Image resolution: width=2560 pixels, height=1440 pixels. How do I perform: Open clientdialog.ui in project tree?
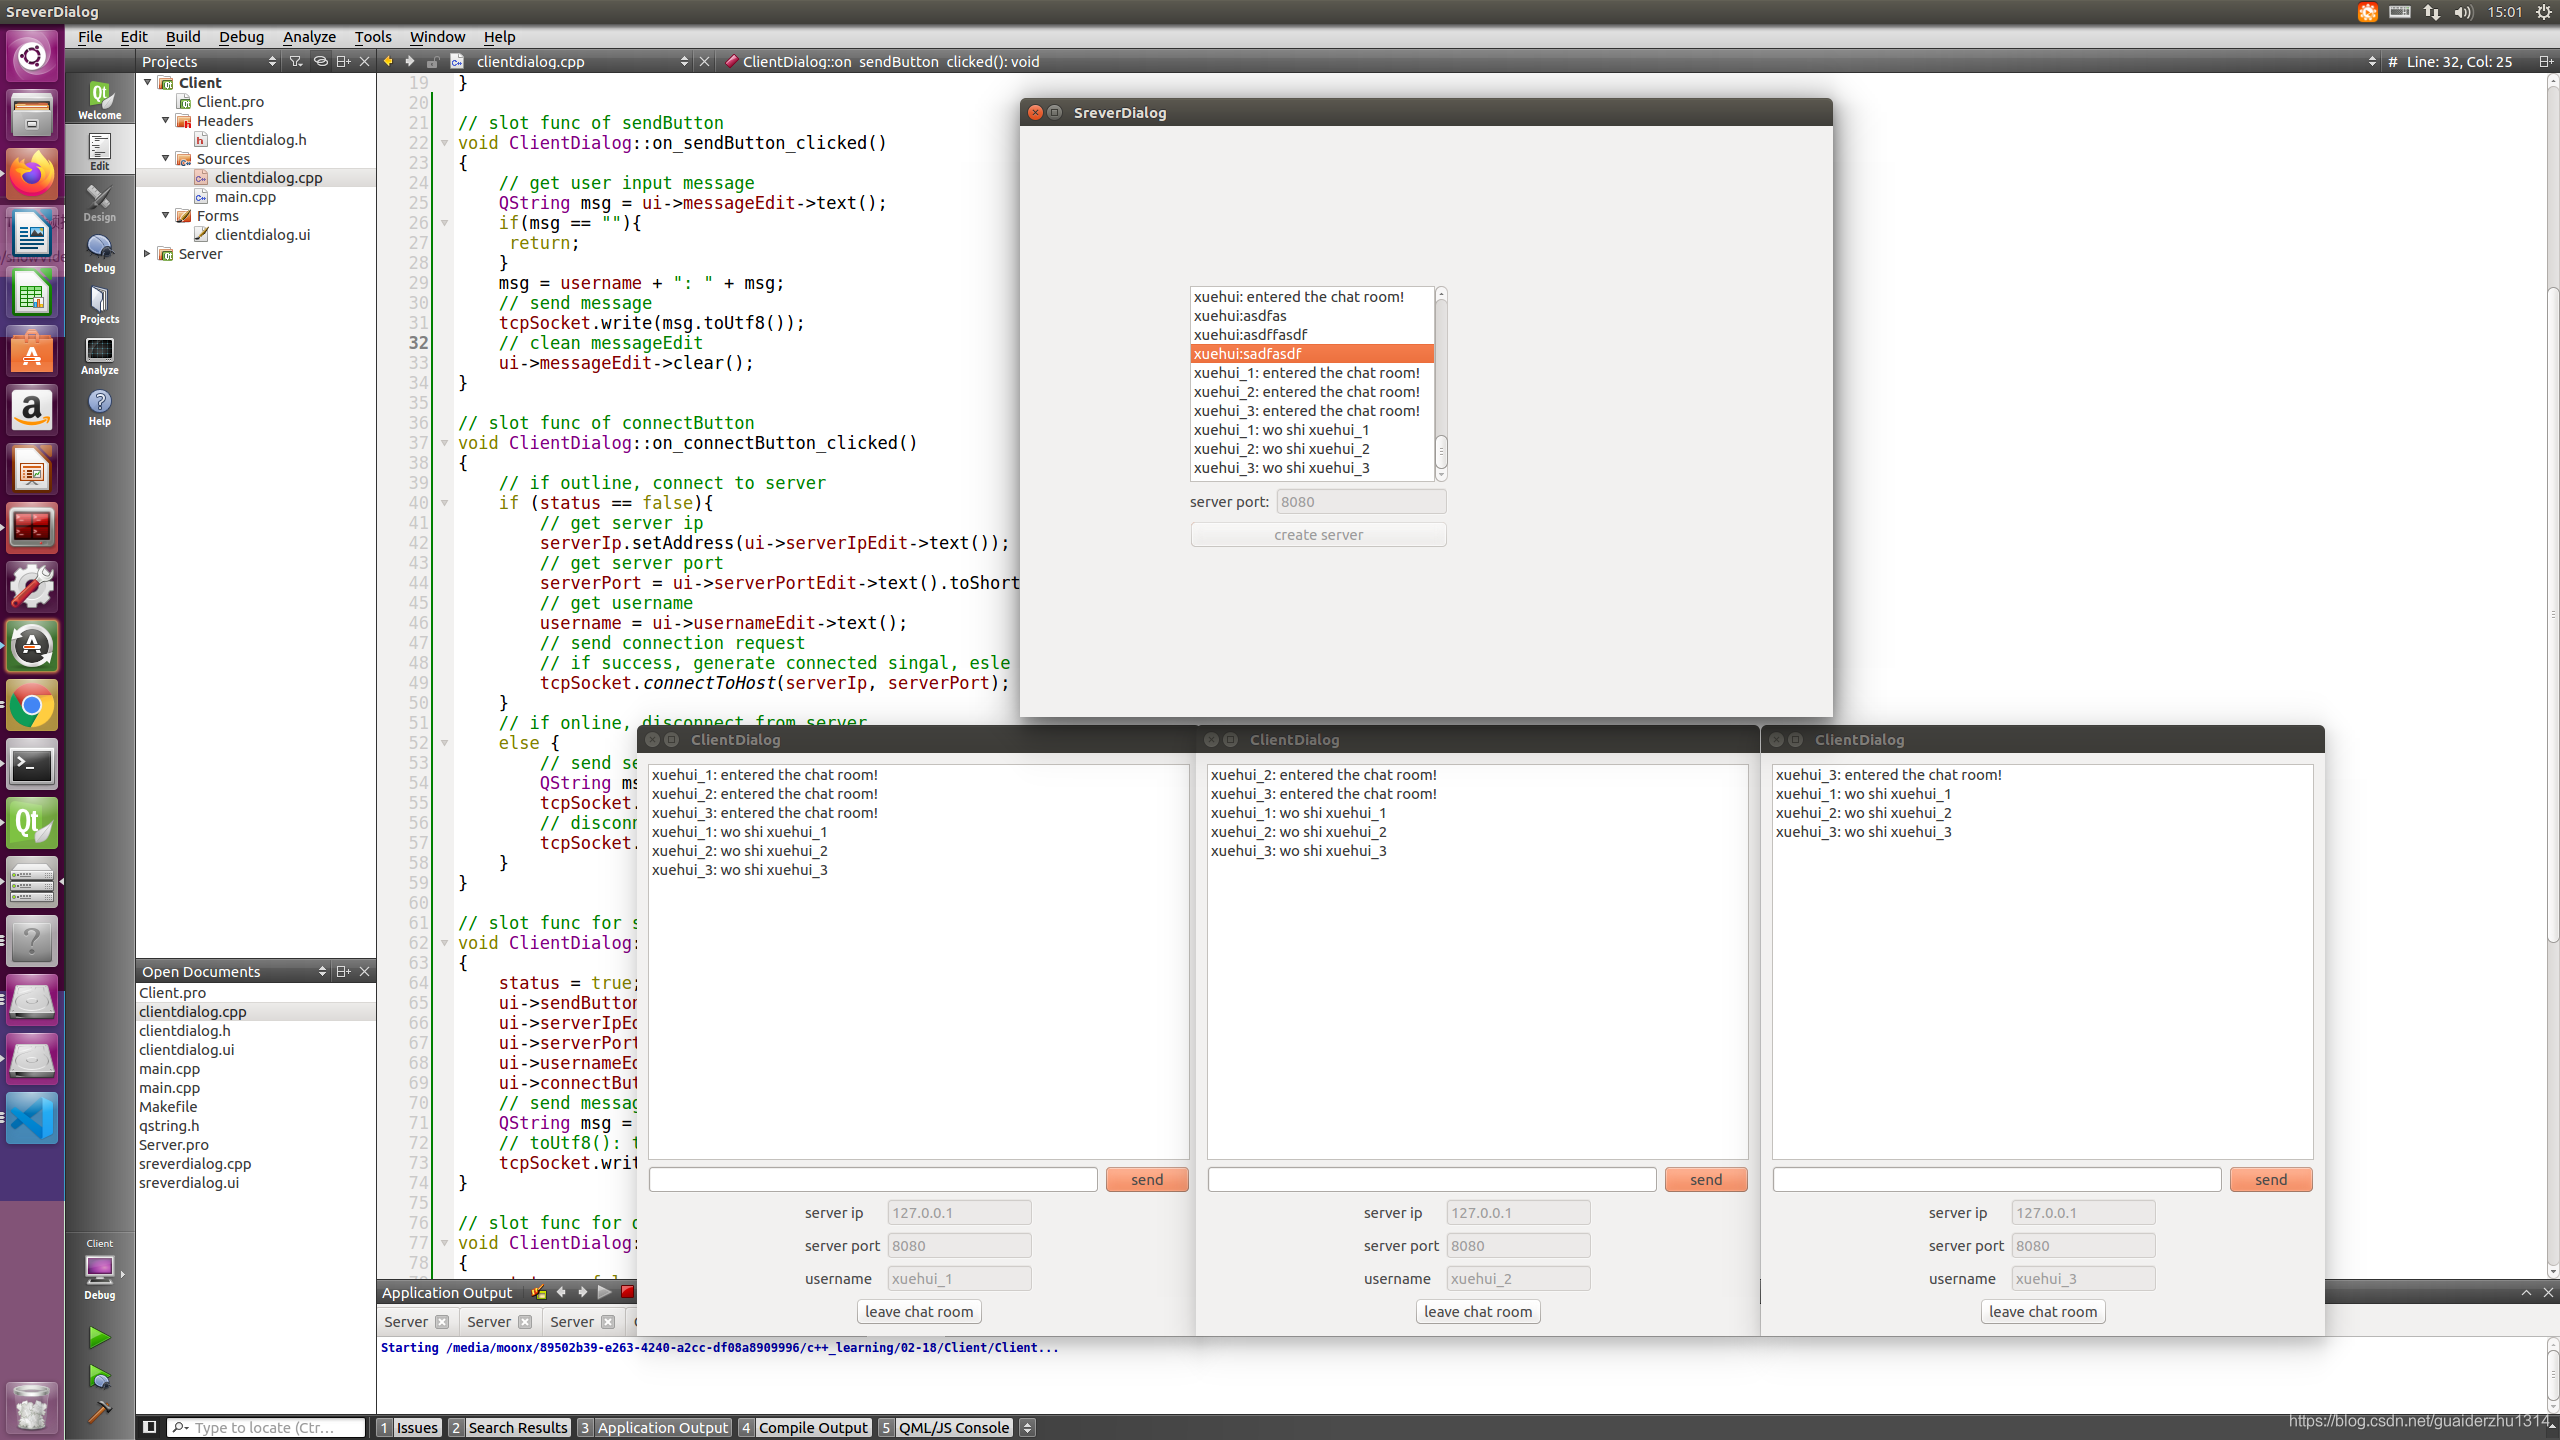coord(262,234)
